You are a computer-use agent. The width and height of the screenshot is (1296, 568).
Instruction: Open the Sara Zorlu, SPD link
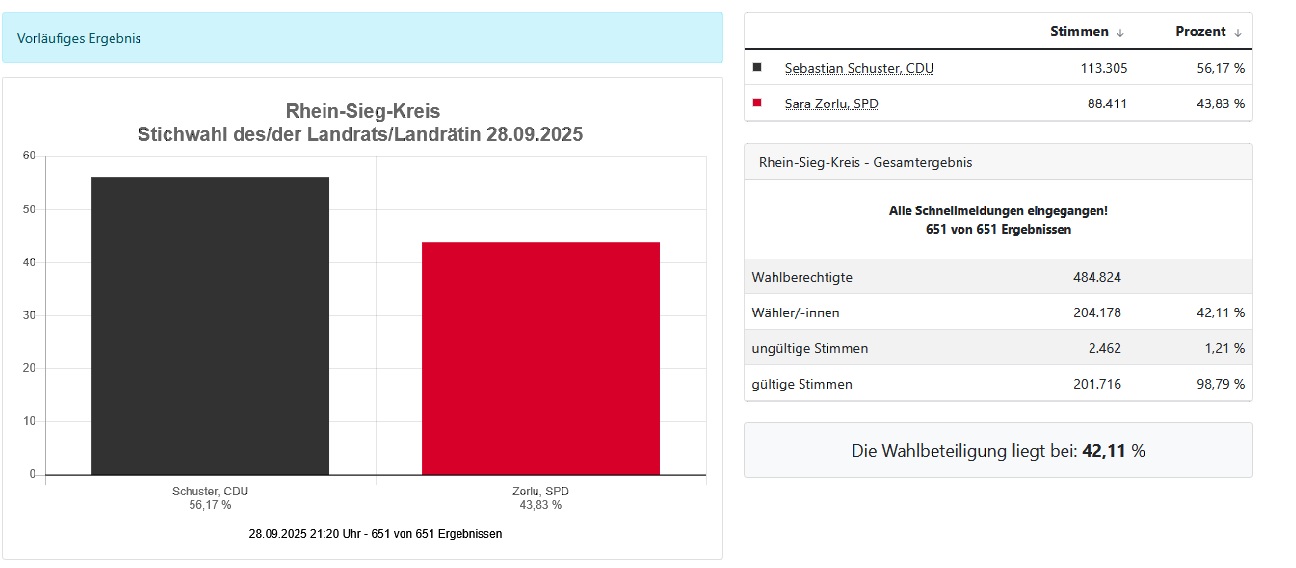click(831, 103)
